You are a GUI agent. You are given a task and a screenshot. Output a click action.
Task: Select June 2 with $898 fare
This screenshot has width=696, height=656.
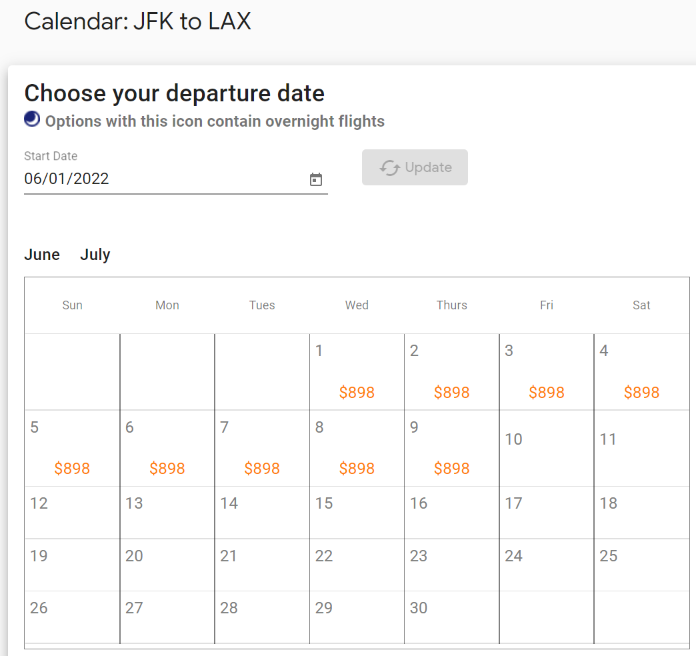tap(452, 372)
